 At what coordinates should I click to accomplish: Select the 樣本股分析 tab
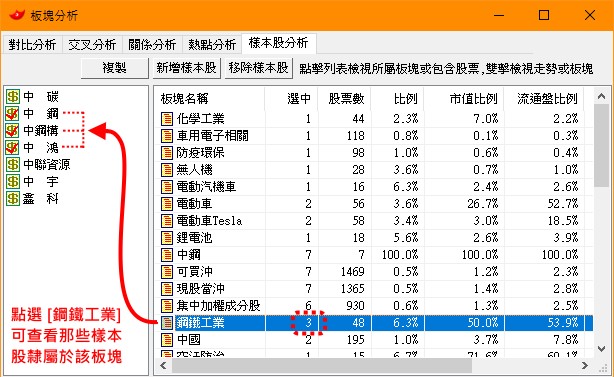(x=278, y=43)
